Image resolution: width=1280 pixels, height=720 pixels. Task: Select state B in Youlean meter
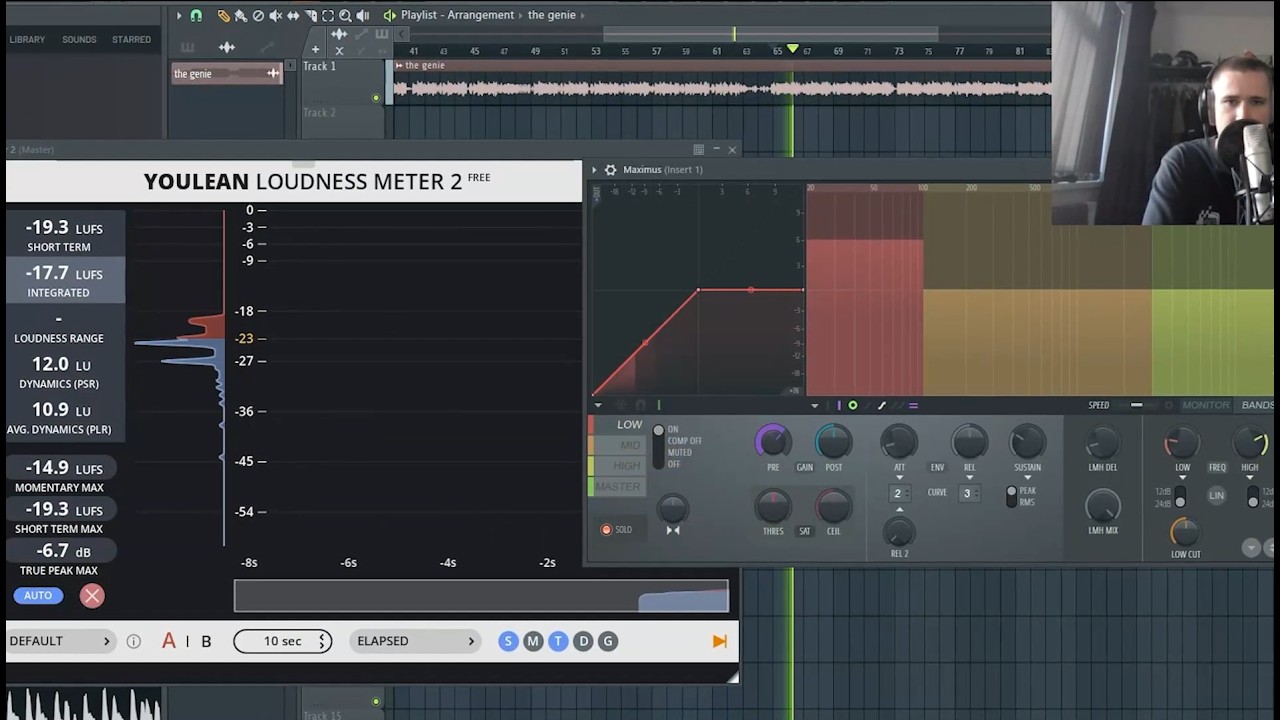click(206, 641)
